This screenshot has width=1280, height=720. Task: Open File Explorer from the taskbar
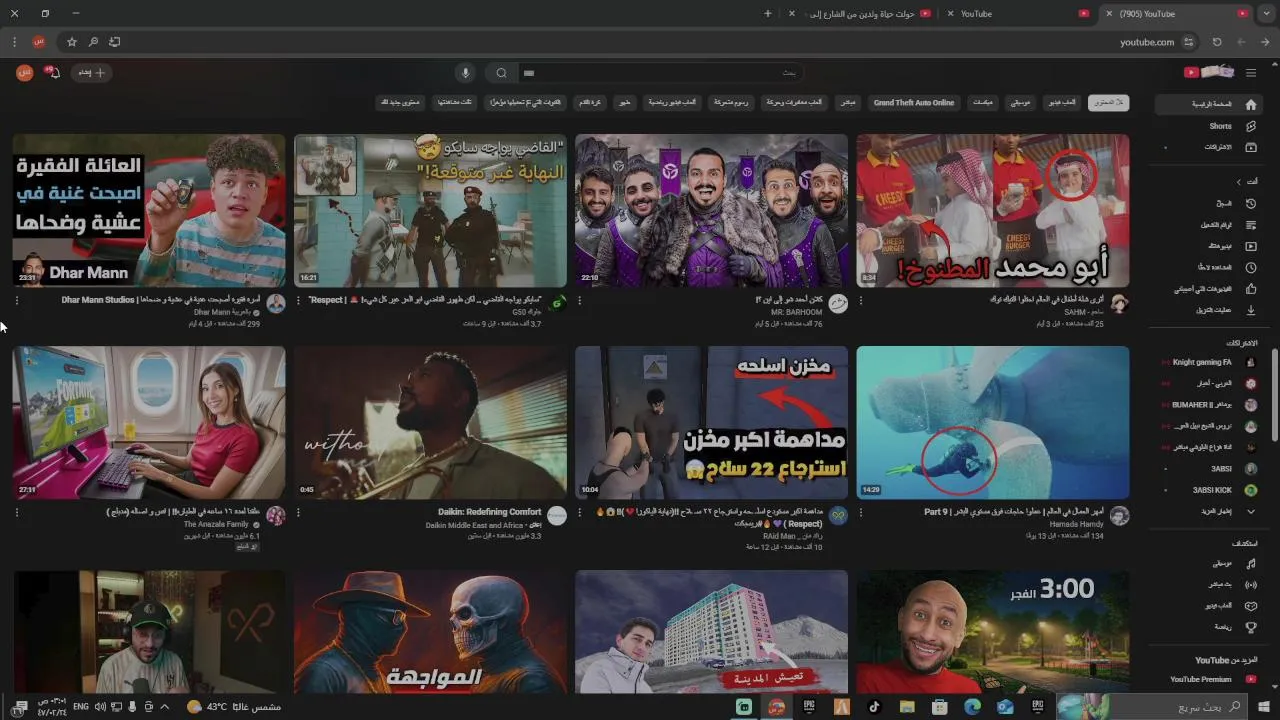pyautogui.click(x=907, y=707)
